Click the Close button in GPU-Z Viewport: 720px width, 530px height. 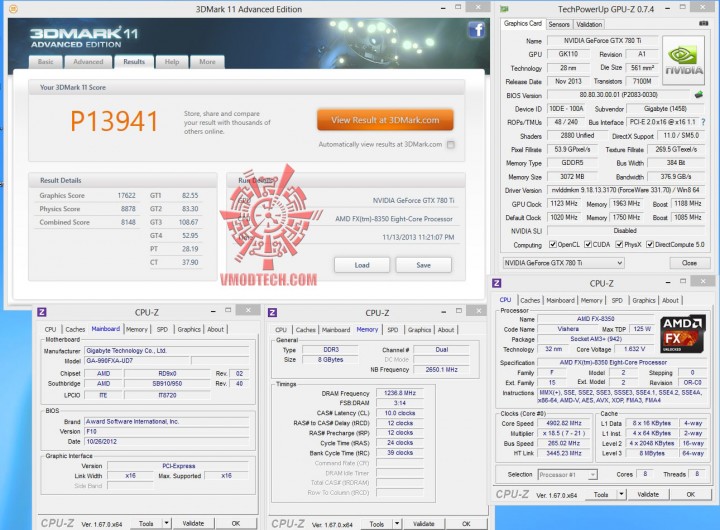[689, 263]
